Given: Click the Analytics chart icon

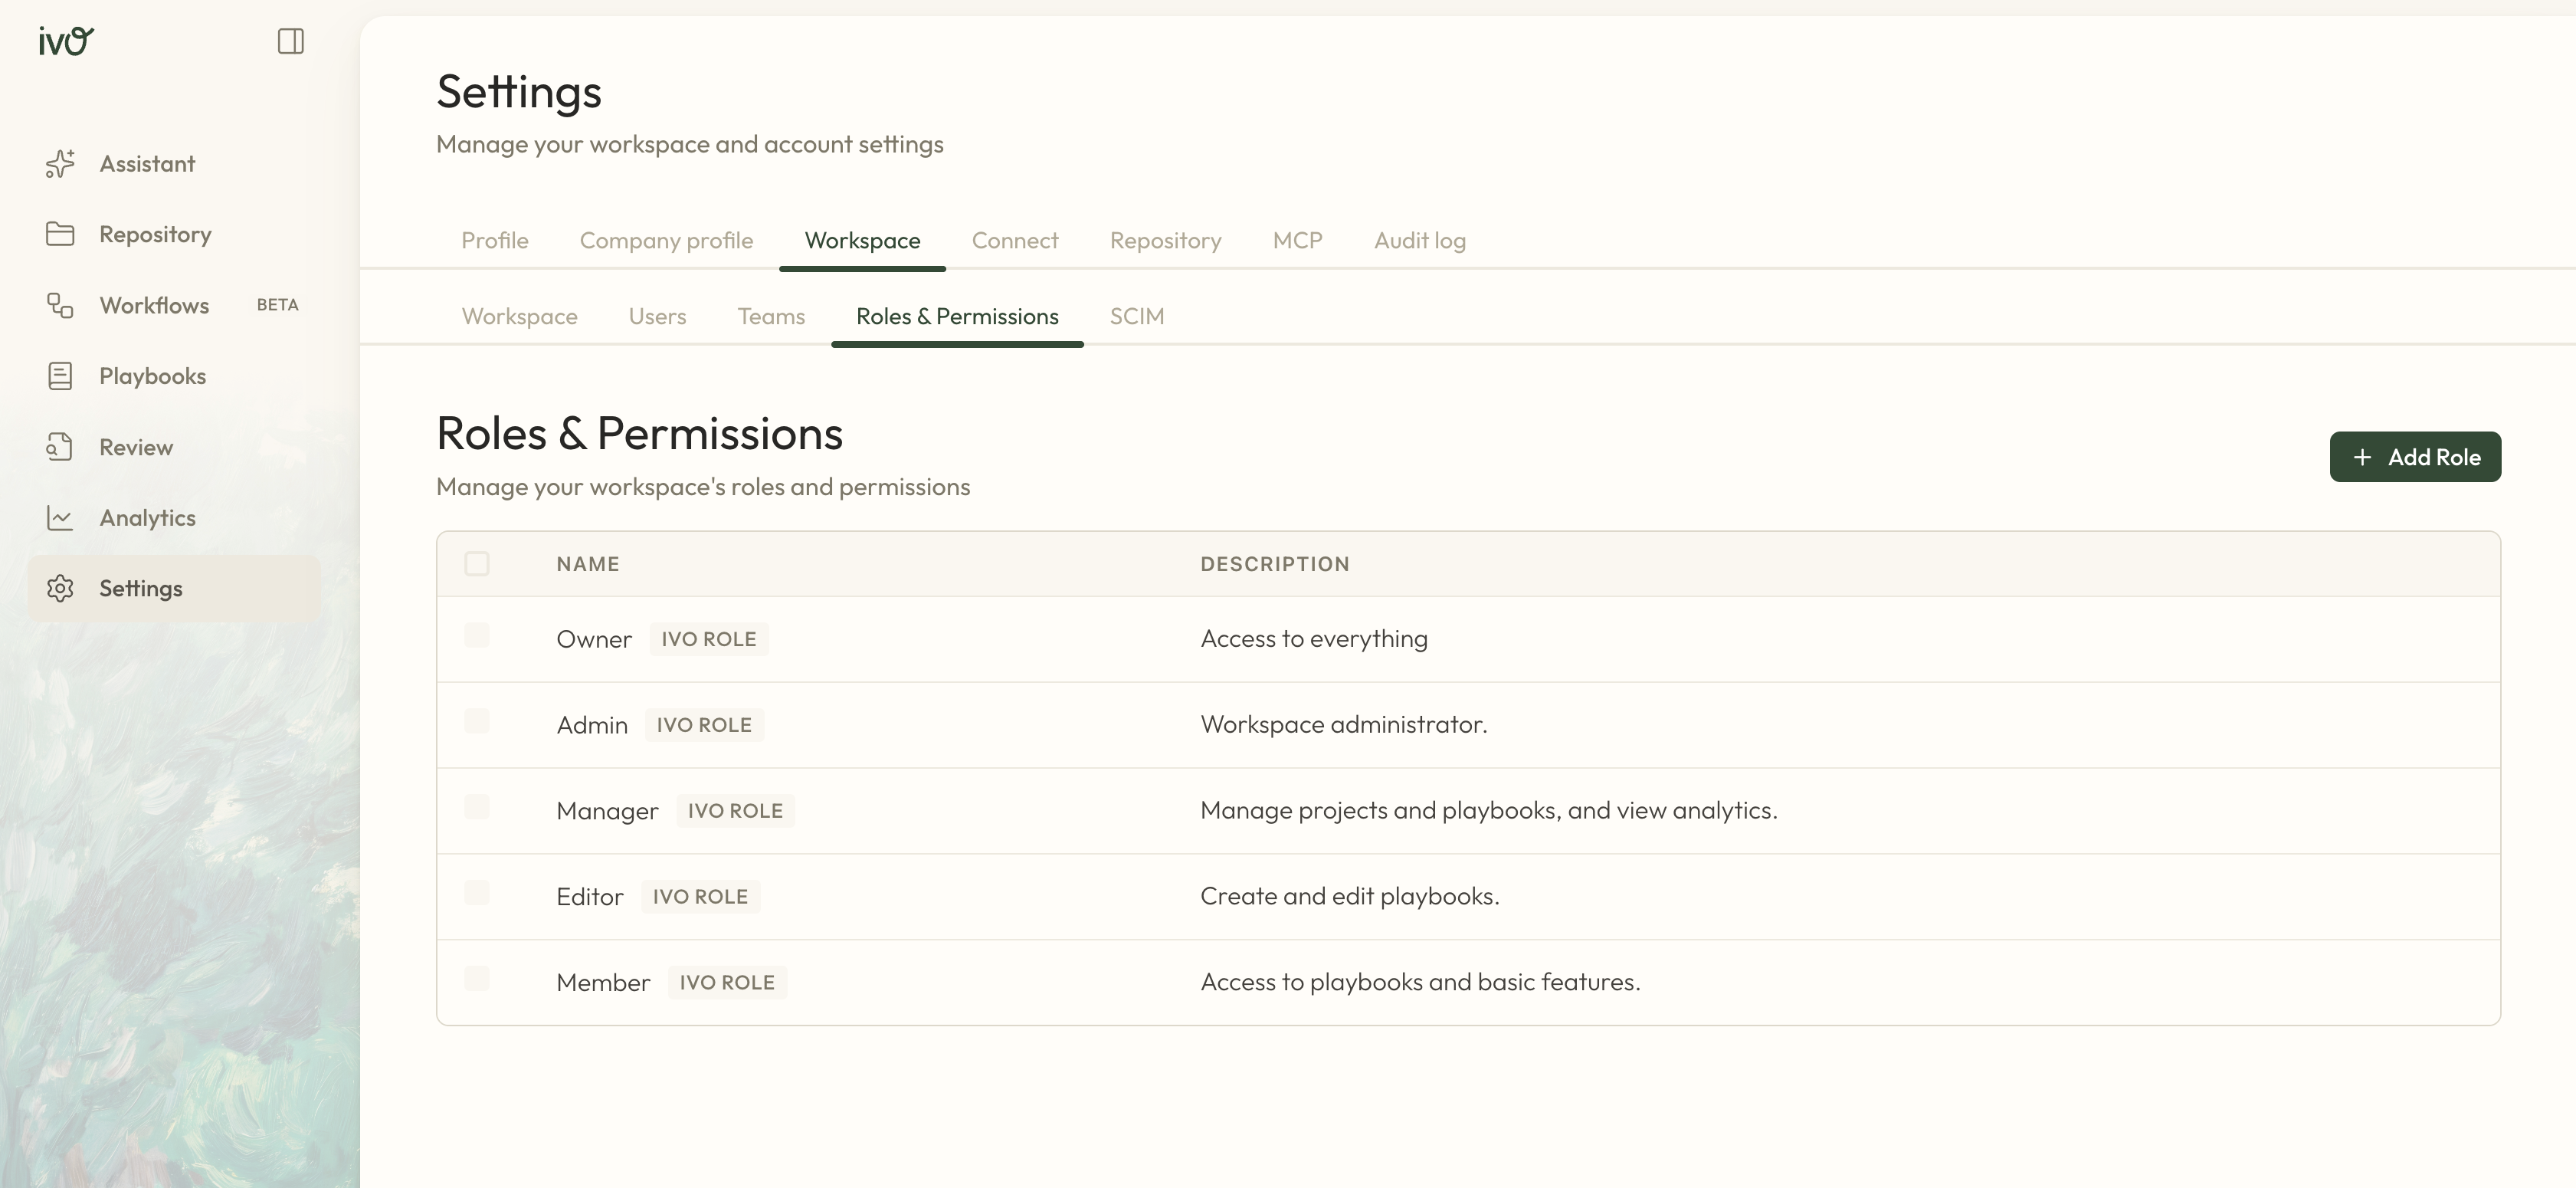Looking at the screenshot, I should pyautogui.click(x=60, y=518).
